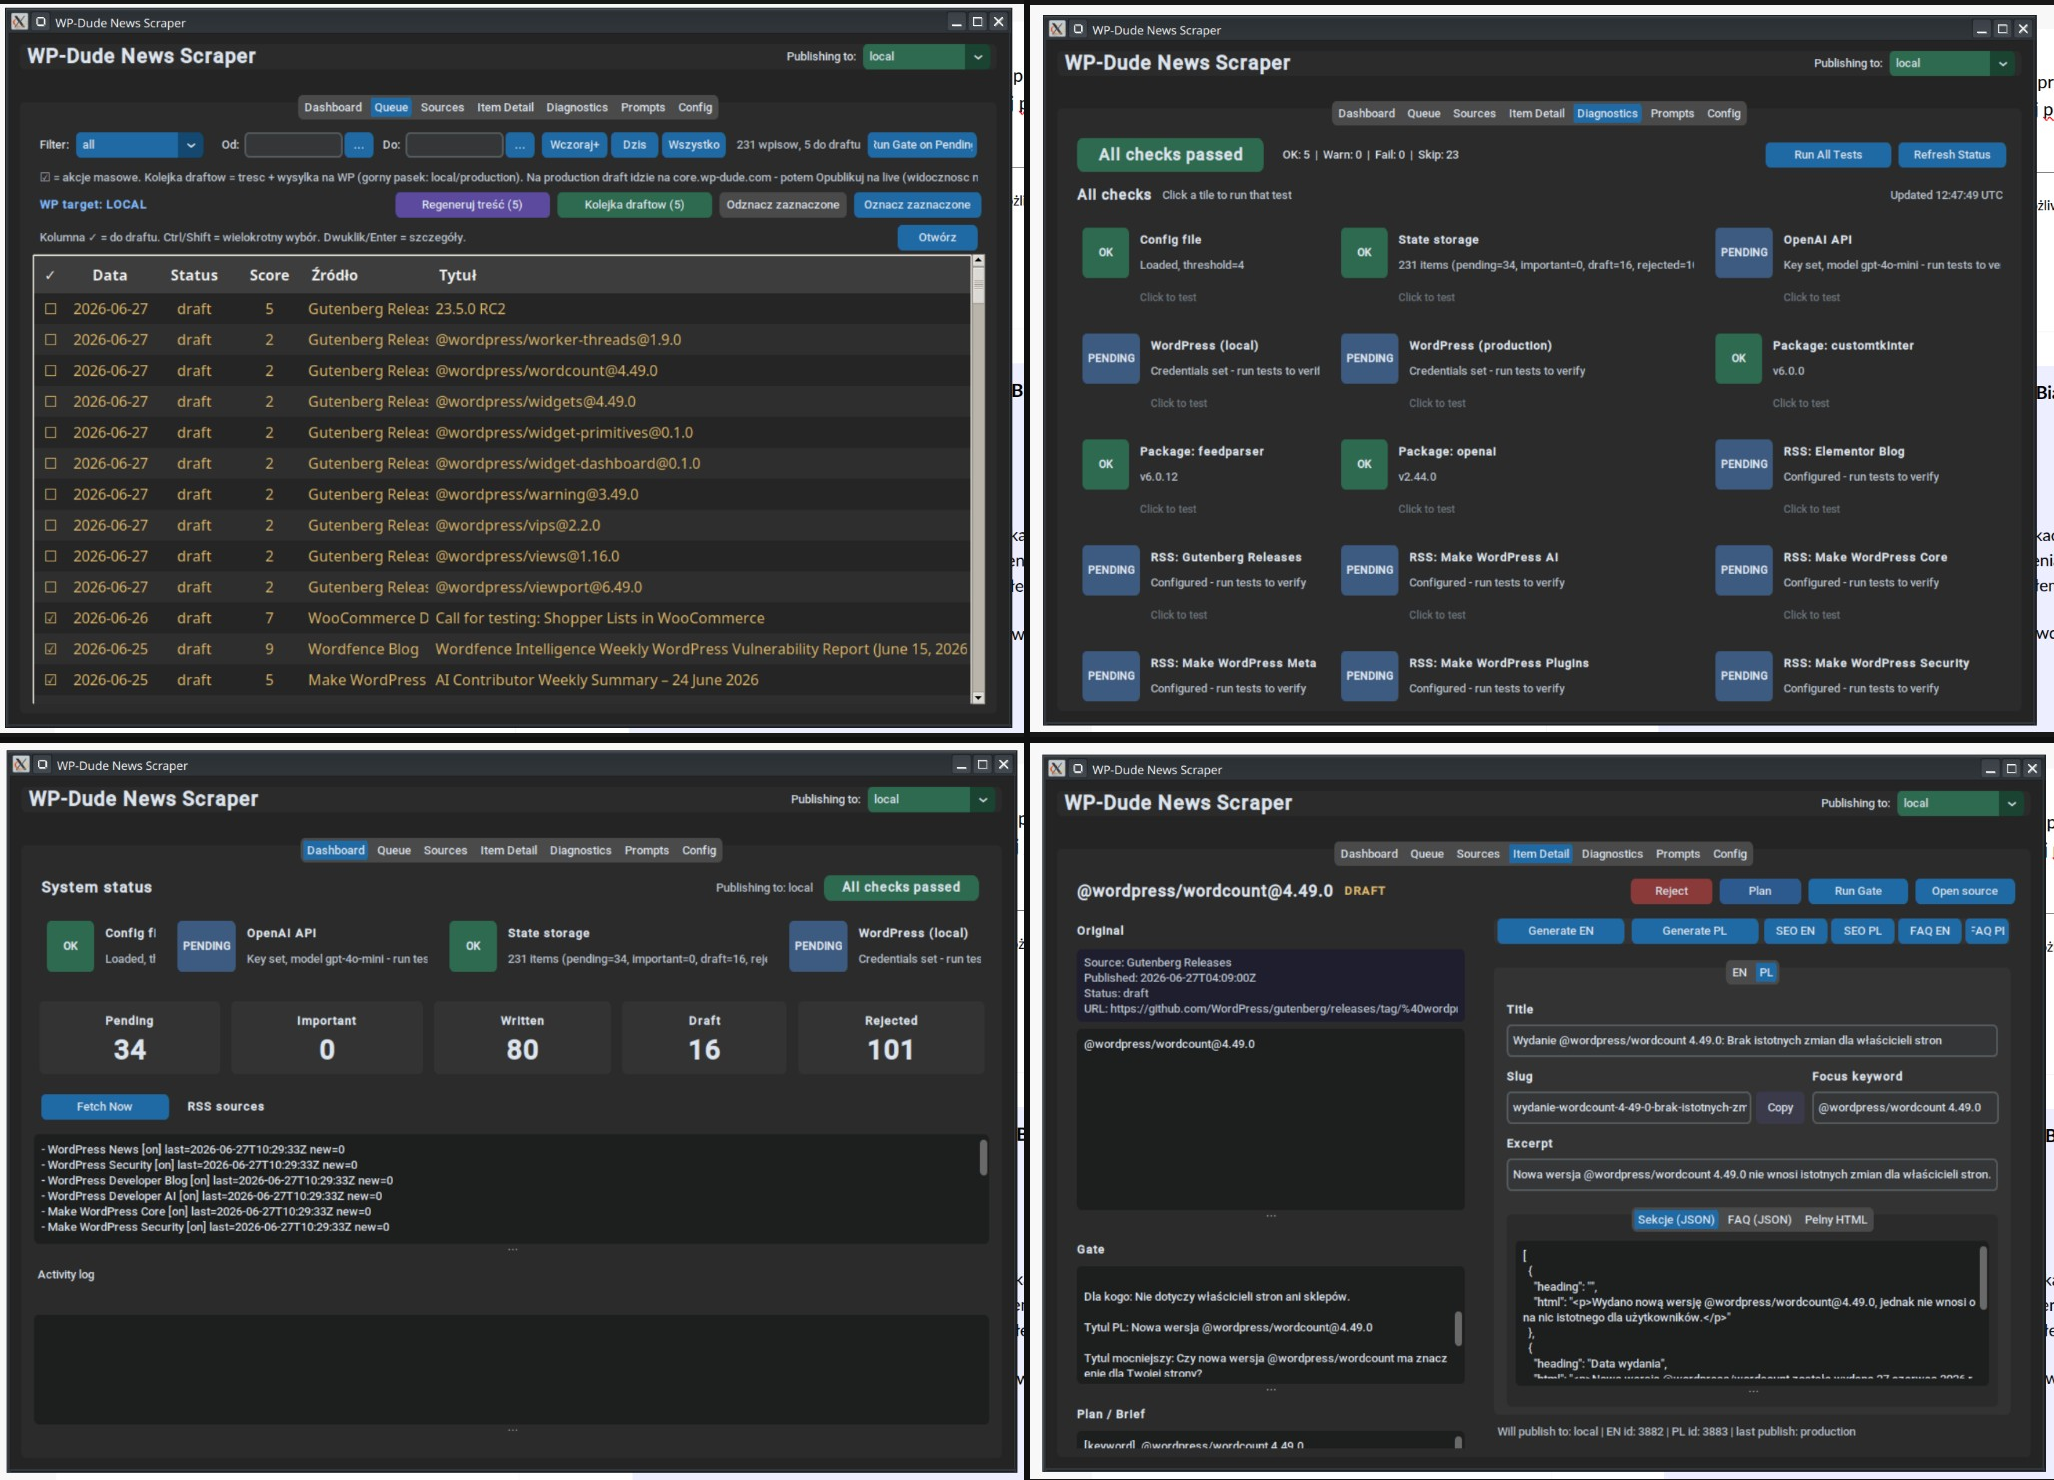Test WordPress (production) PENDING tile in Diagnostics
This screenshot has height=1480, width=2054.
[1369, 358]
